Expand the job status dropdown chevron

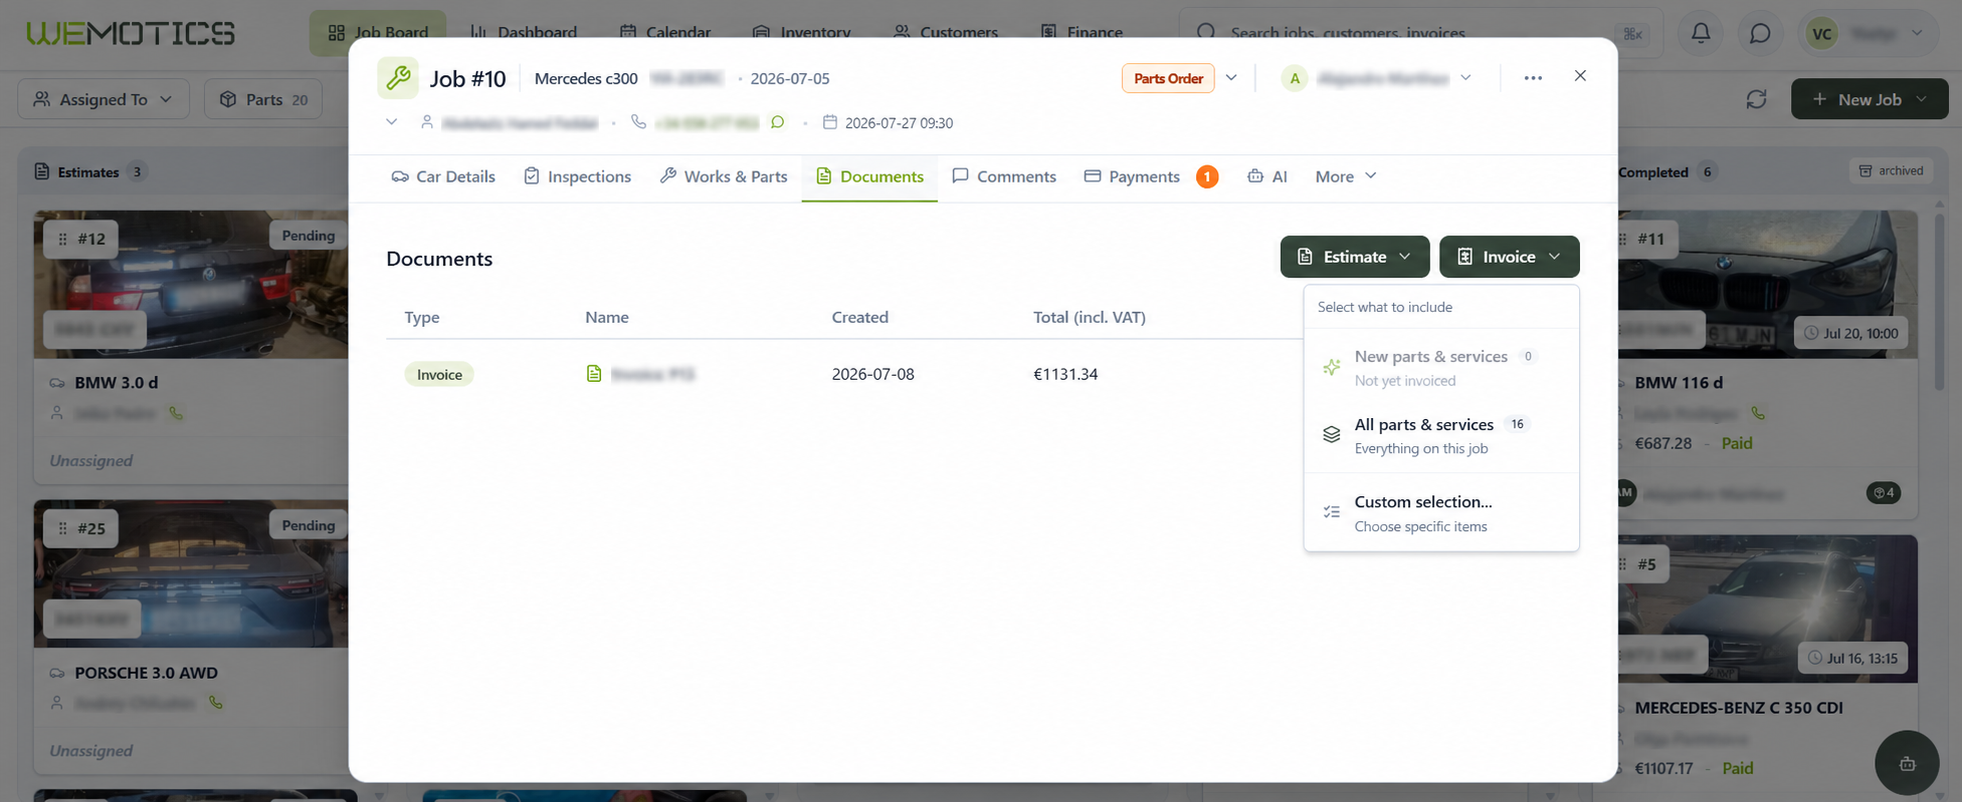coord(1232,78)
